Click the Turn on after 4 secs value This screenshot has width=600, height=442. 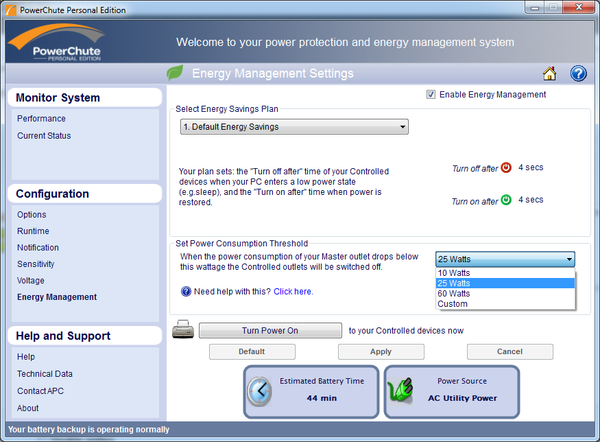531,200
